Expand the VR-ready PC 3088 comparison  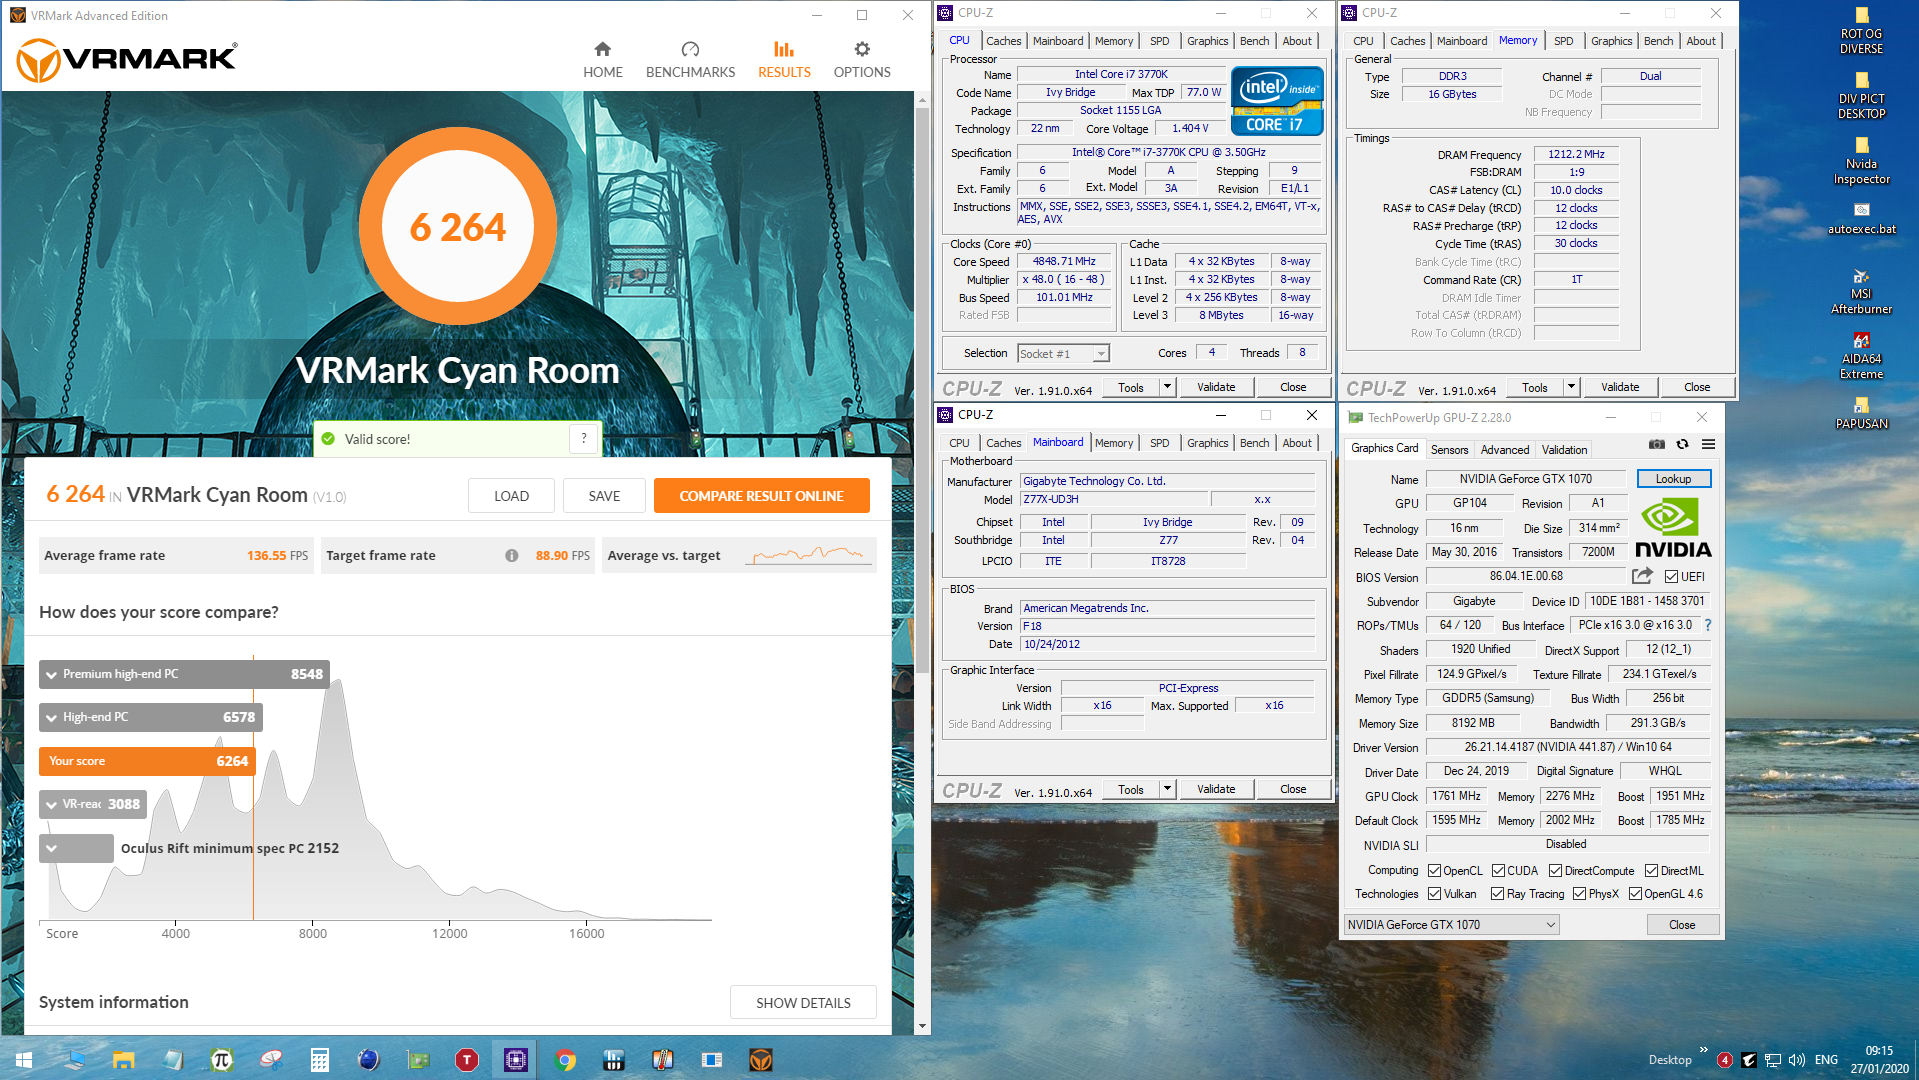(x=51, y=804)
